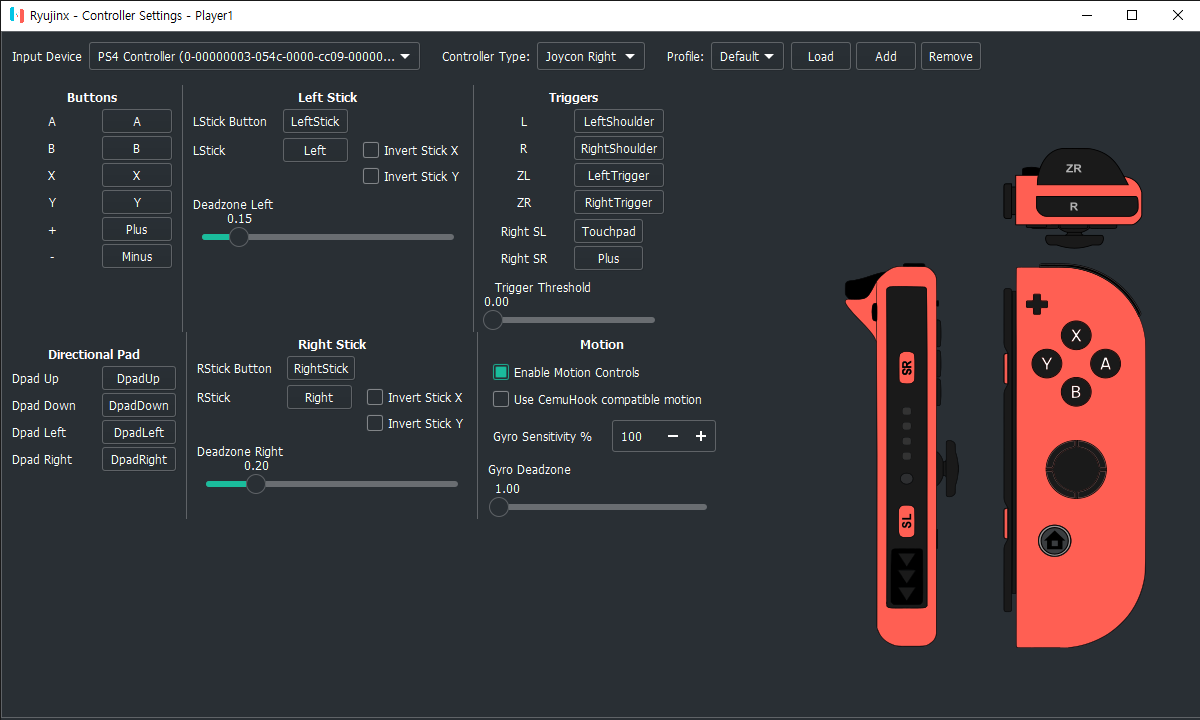Click the Ryujinx app icon in title bar
The height and width of the screenshot is (720, 1200).
[x=17, y=16]
